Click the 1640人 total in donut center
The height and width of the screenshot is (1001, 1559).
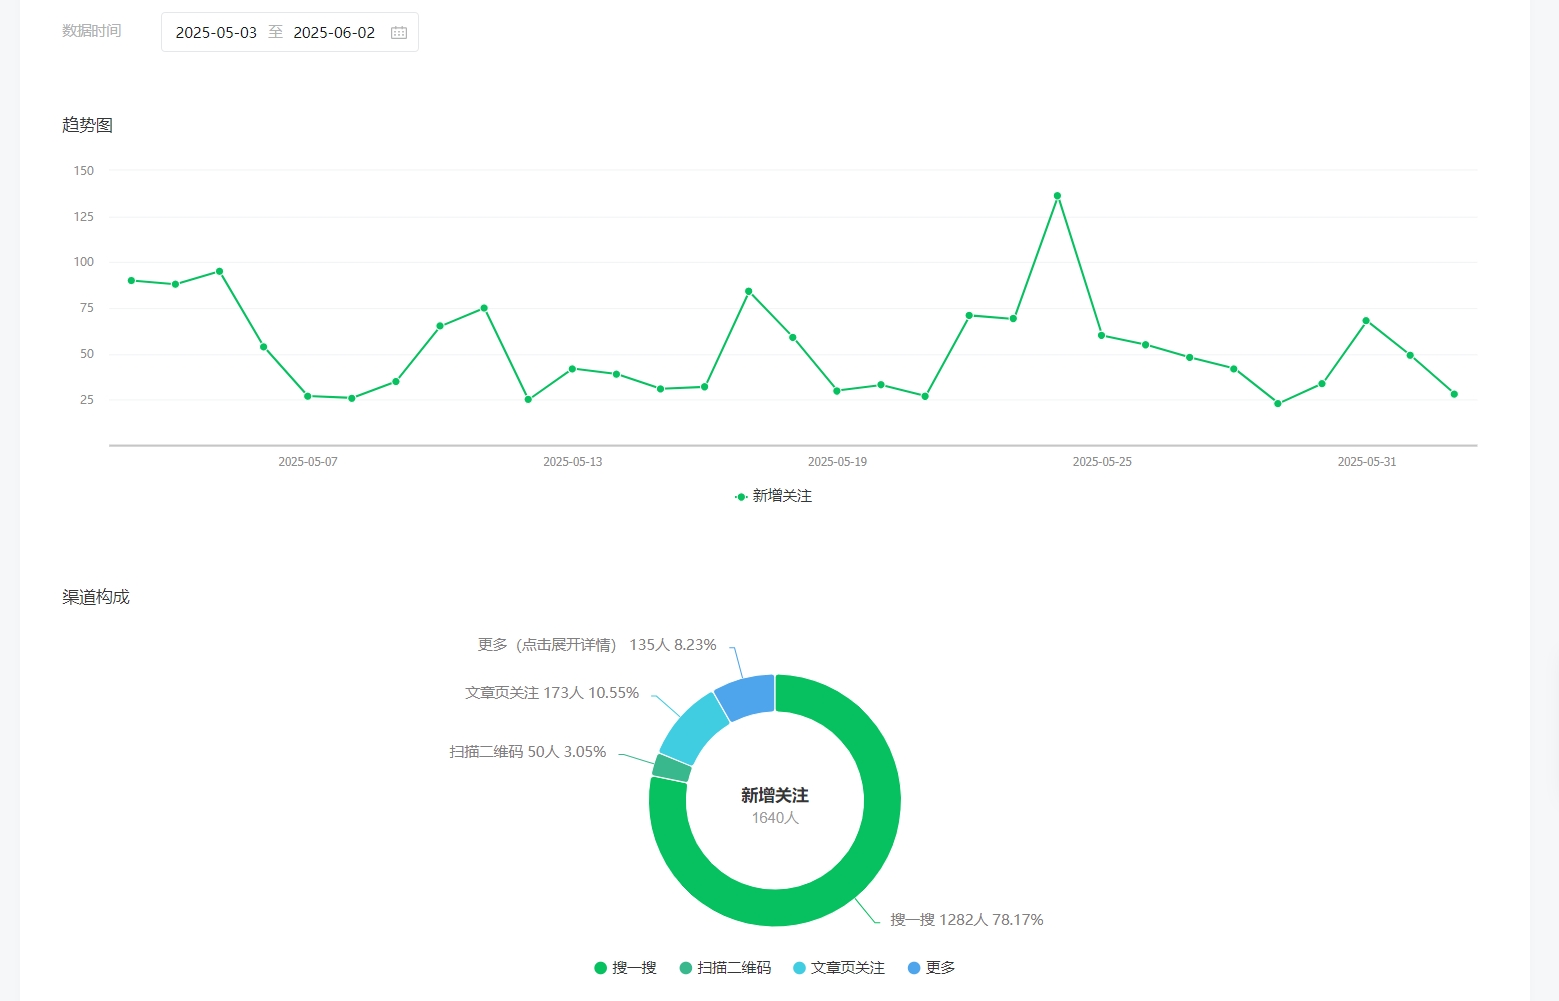click(x=775, y=818)
